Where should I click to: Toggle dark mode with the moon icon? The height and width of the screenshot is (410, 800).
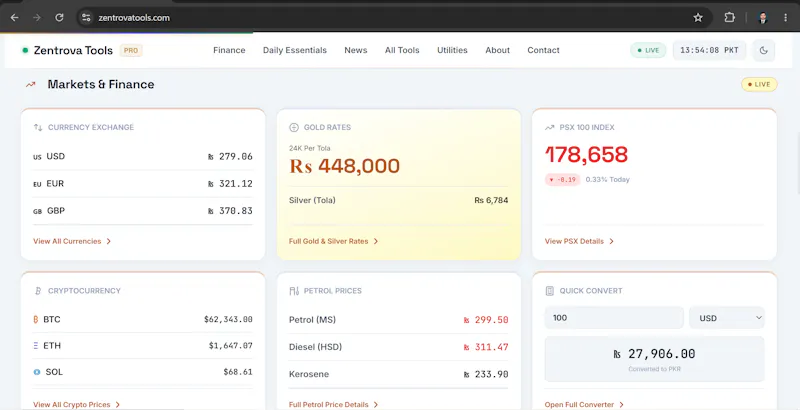tap(764, 50)
